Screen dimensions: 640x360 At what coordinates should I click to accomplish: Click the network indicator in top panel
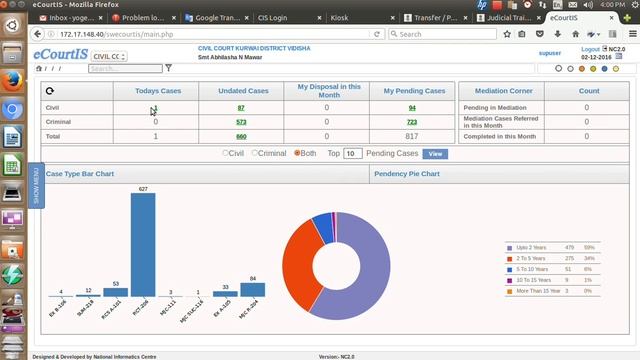[x=542, y=4]
